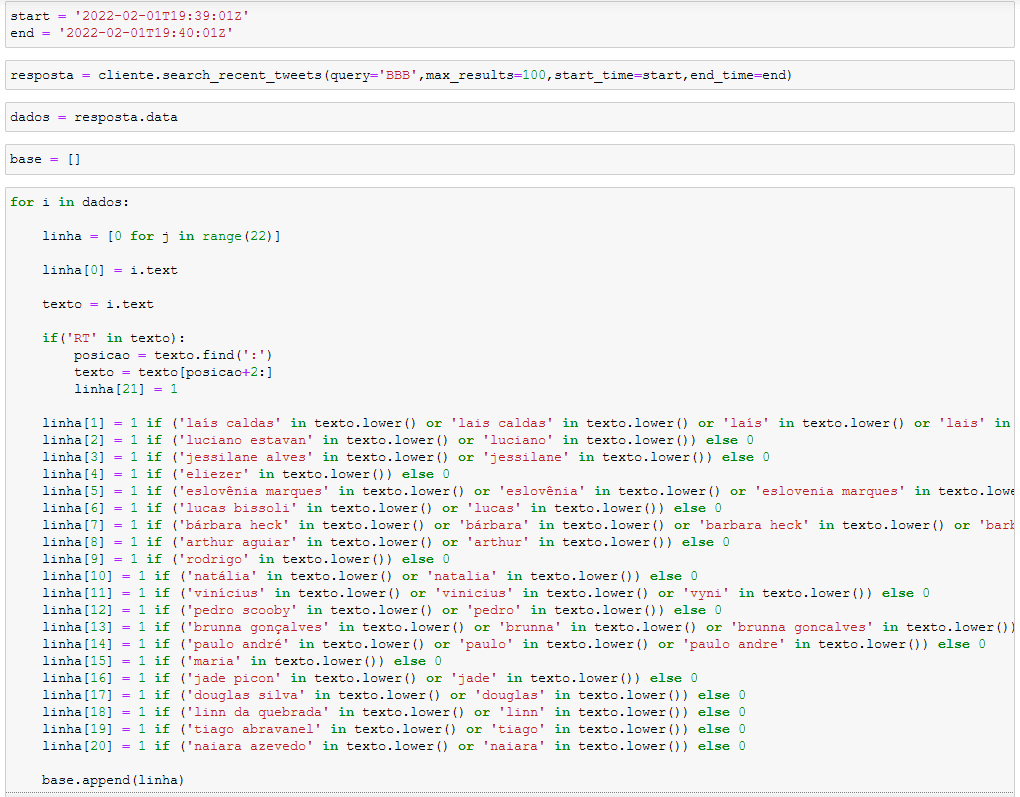Click the string 'laís caldas' in linha[1]
This screenshot has width=1020, height=797.
[x=230, y=423]
